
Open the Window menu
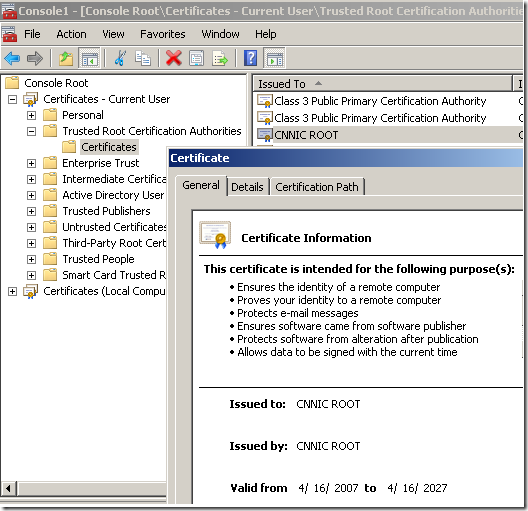(x=220, y=34)
